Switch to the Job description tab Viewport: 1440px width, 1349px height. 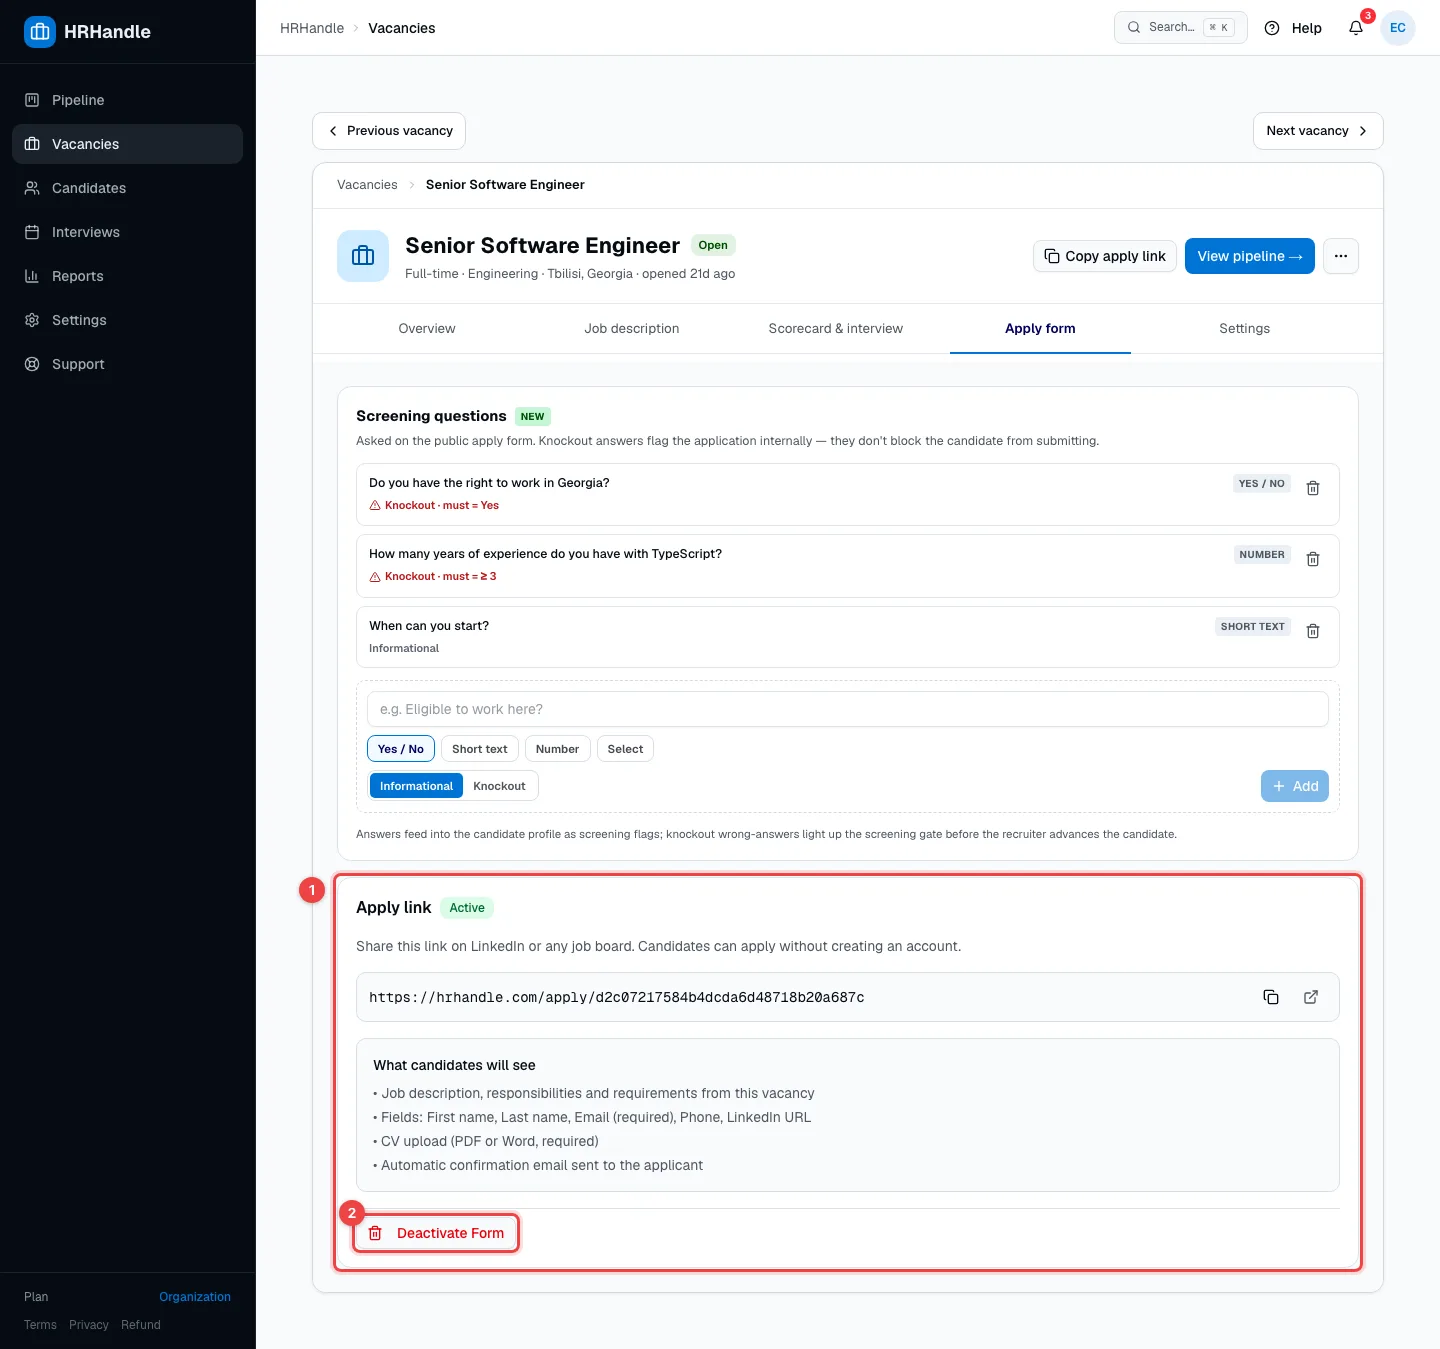632,329
